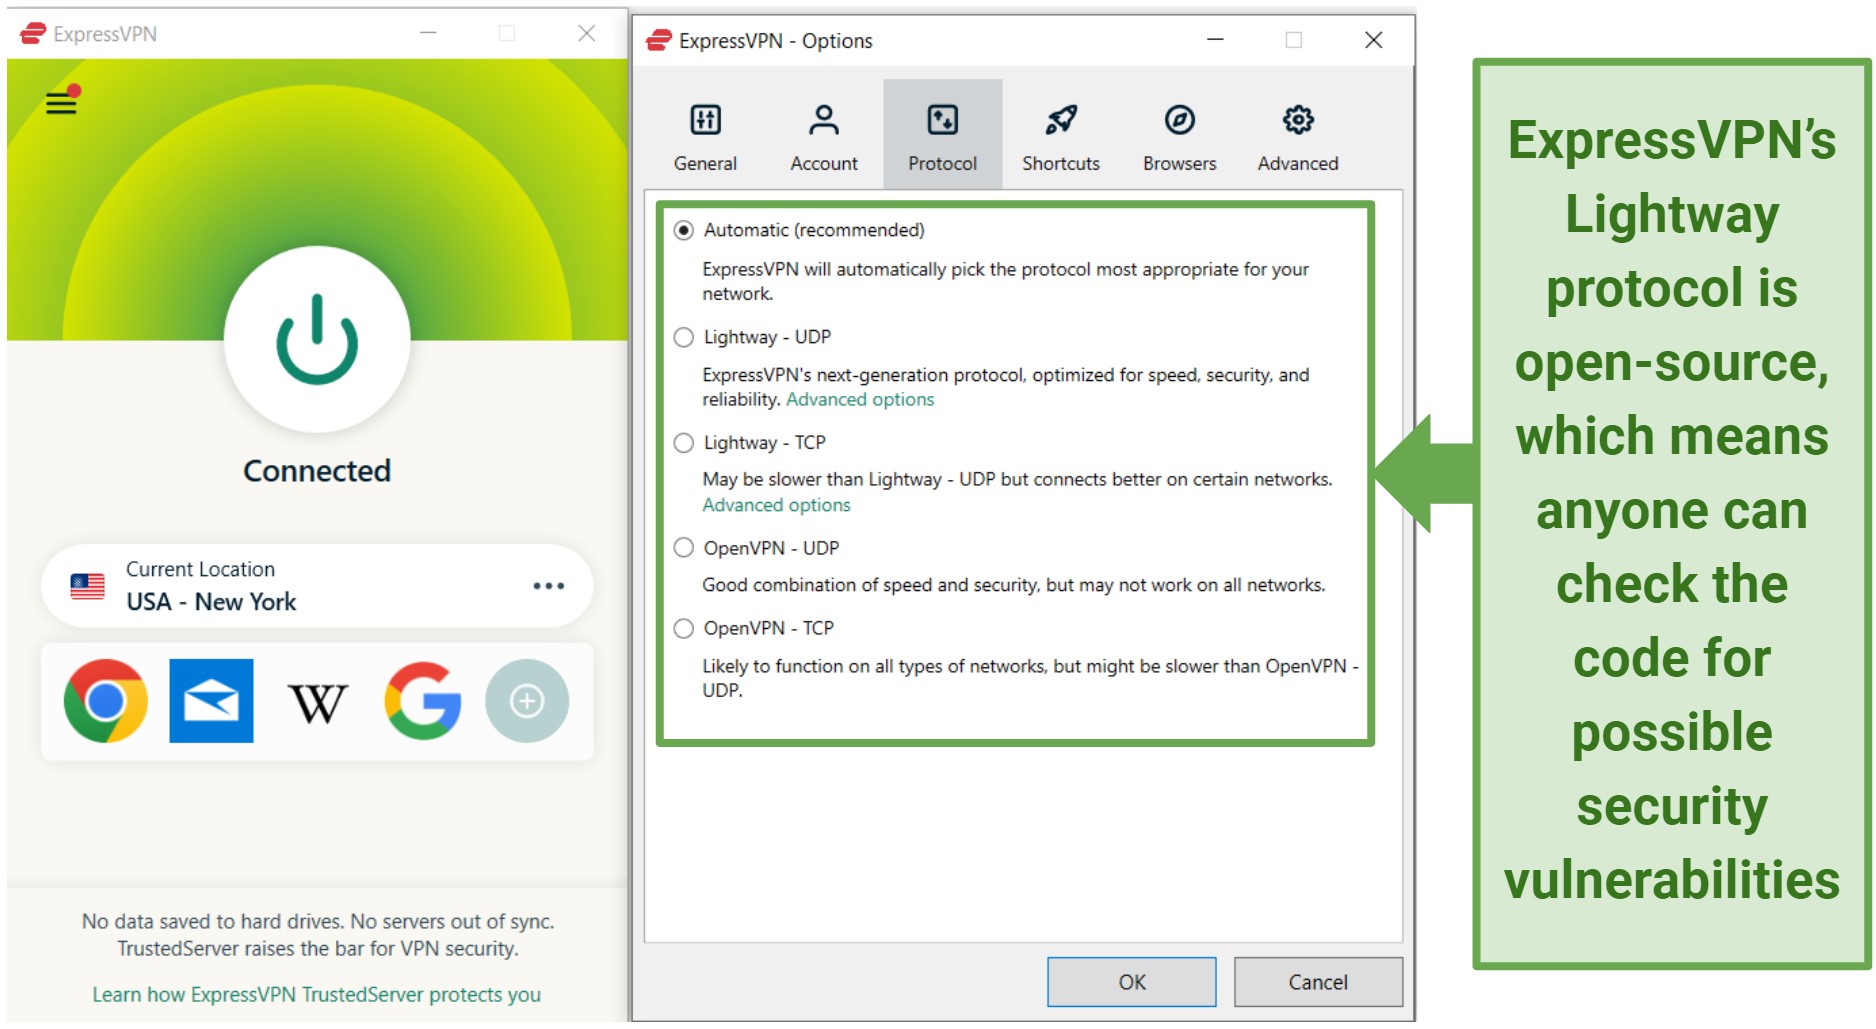Screen dimensions: 1876x1029
Task: Select the OpenVPN - TCP protocol option
Action: 684,629
